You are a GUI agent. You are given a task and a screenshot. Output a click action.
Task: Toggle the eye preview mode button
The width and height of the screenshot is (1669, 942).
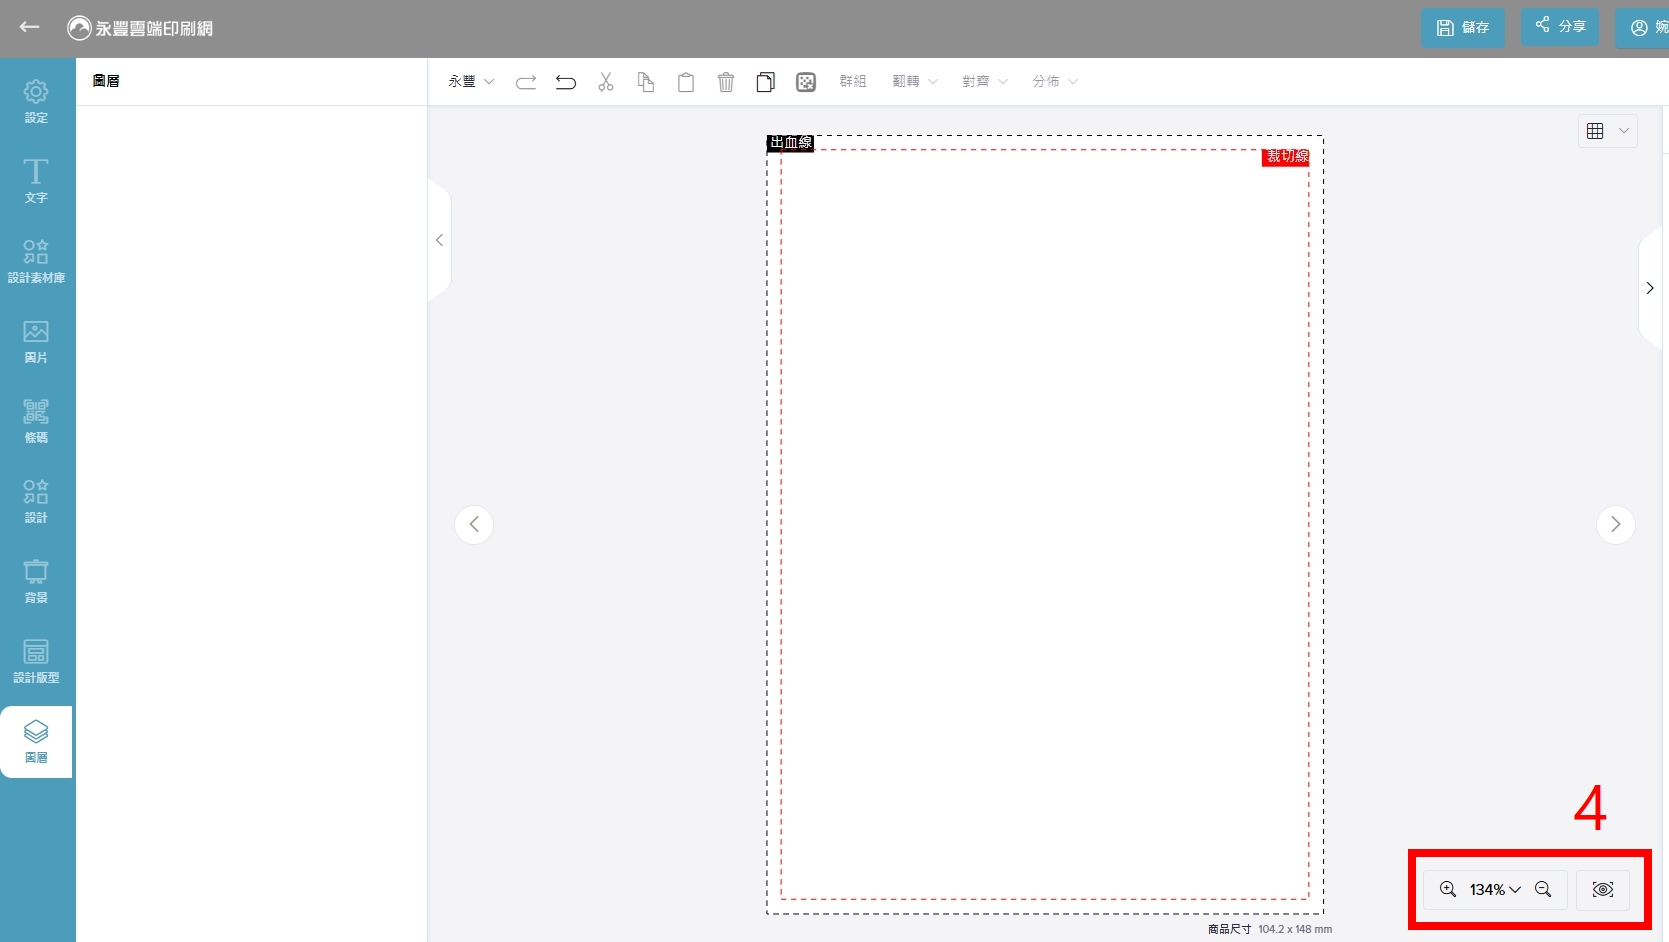pyautogui.click(x=1603, y=889)
